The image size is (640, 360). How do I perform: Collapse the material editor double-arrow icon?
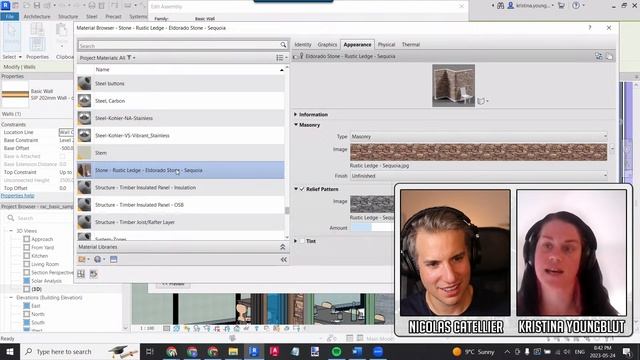(x=284, y=260)
